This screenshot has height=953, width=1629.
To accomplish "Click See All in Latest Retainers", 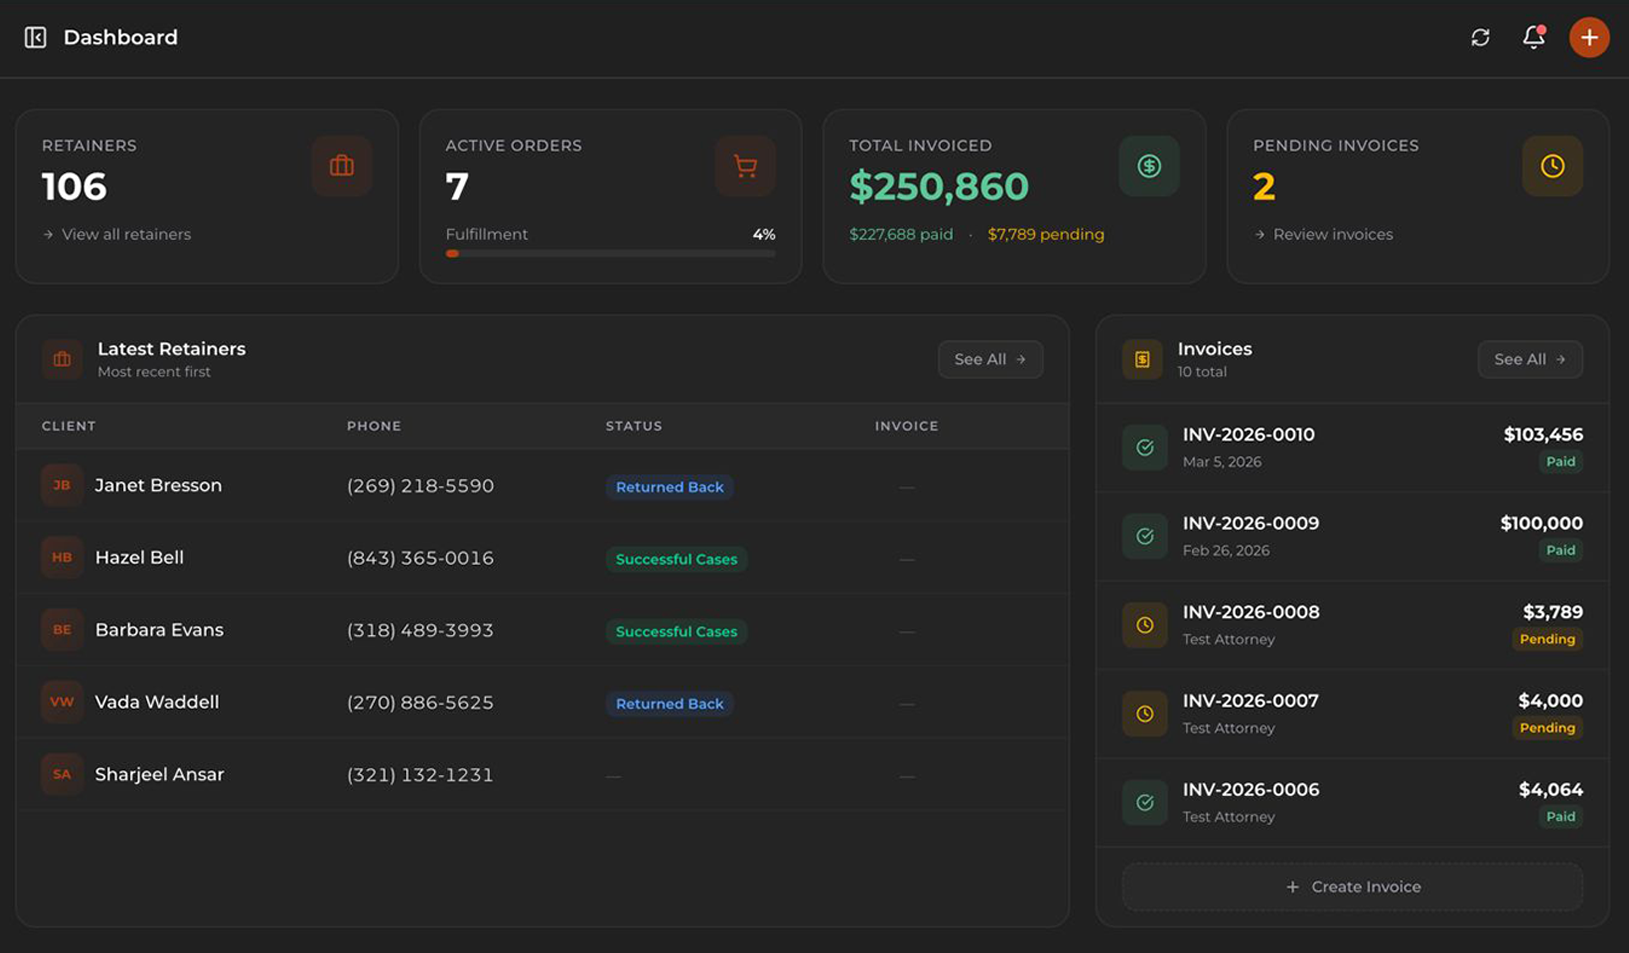I will pos(990,359).
